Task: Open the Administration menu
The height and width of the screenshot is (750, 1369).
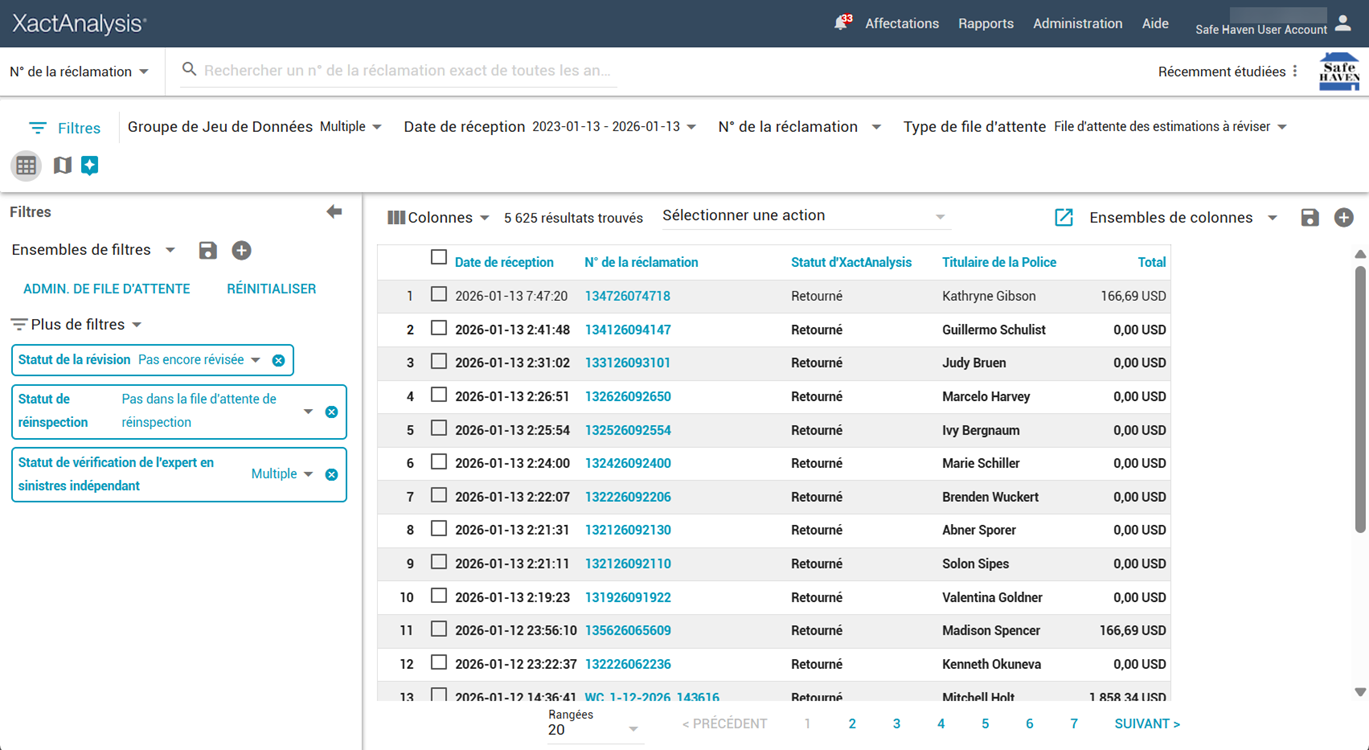Action: tap(1077, 23)
